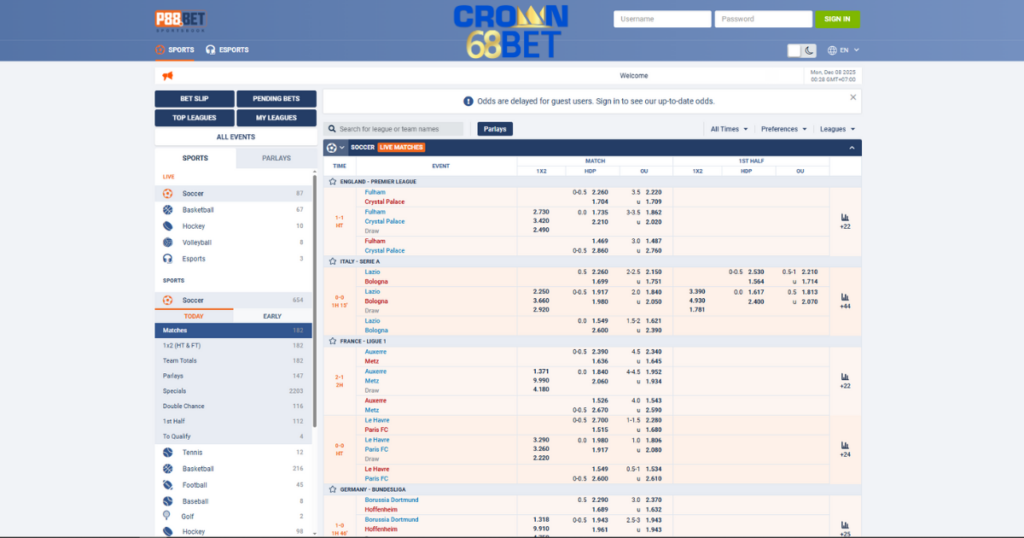Click the Tennis ball icon in sidebar

click(x=167, y=452)
